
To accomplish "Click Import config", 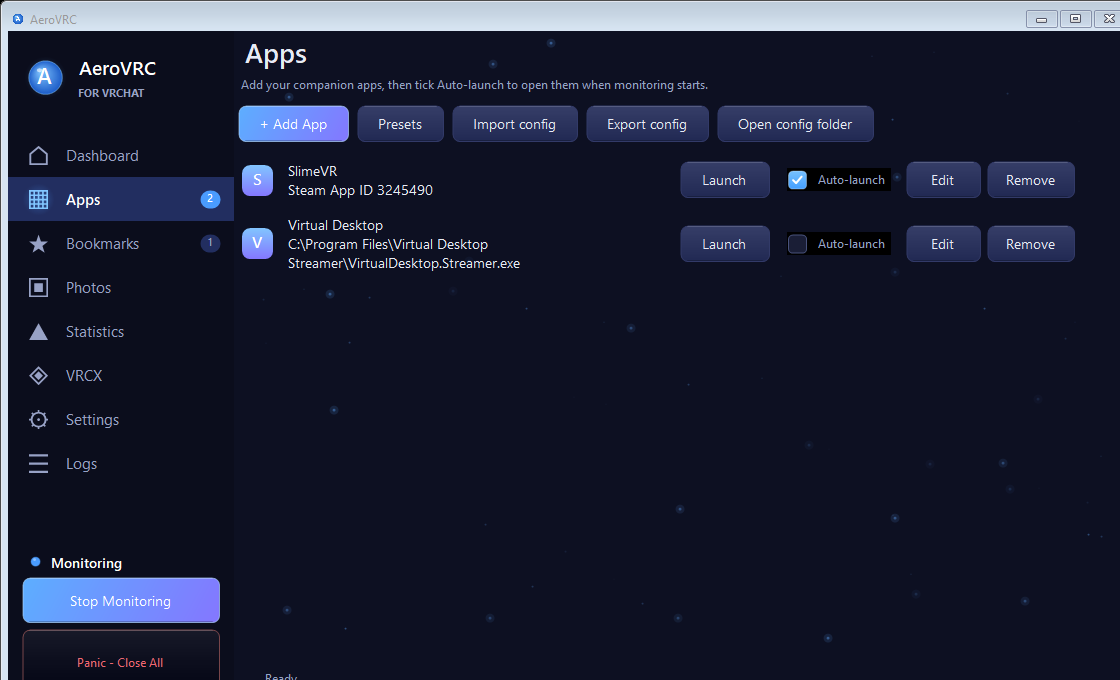I will pos(514,124).
